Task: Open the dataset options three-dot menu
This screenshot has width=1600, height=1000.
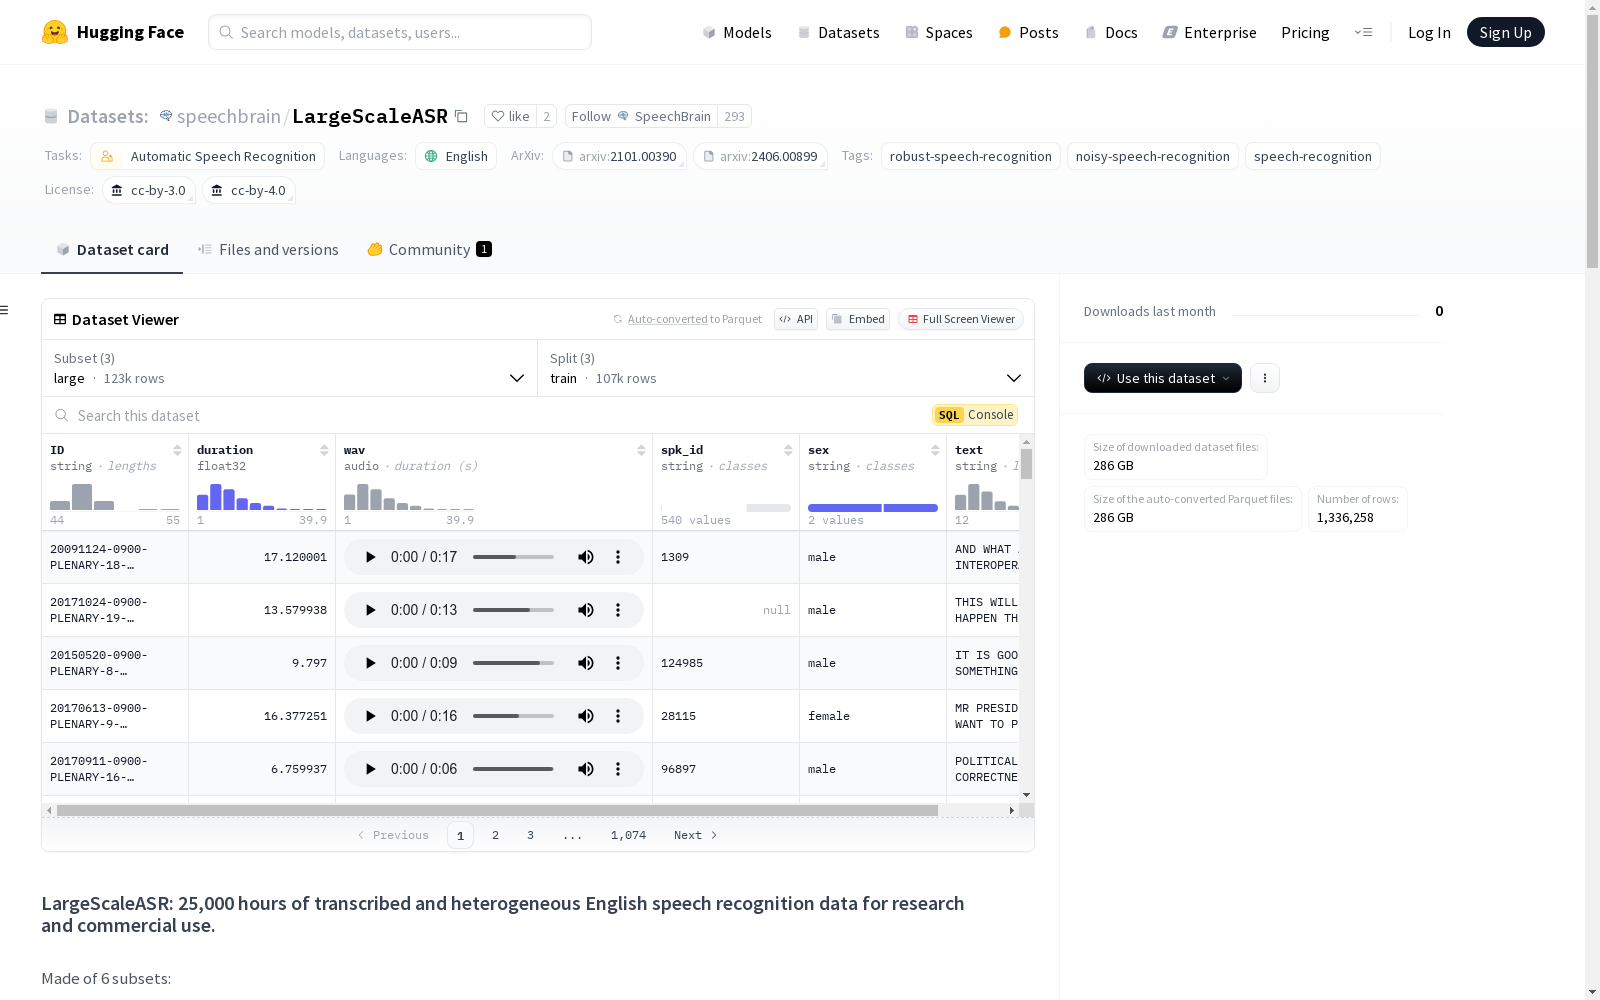Action: pyautogui.click(x=1265, y=378)
